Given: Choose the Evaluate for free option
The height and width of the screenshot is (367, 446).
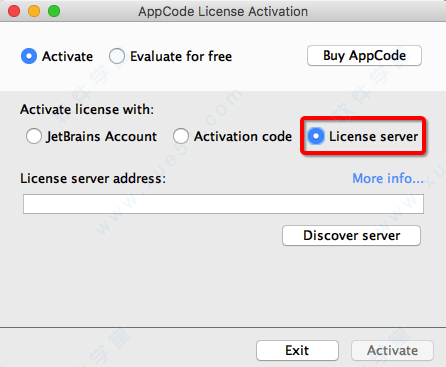Looking at the screenshot, I should [117, 56].
